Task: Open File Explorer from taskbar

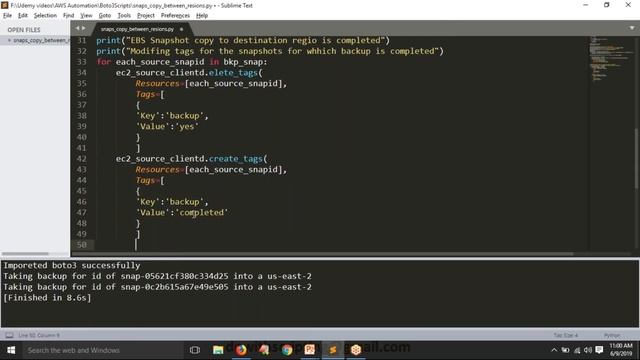Action: tap(218, 350)
